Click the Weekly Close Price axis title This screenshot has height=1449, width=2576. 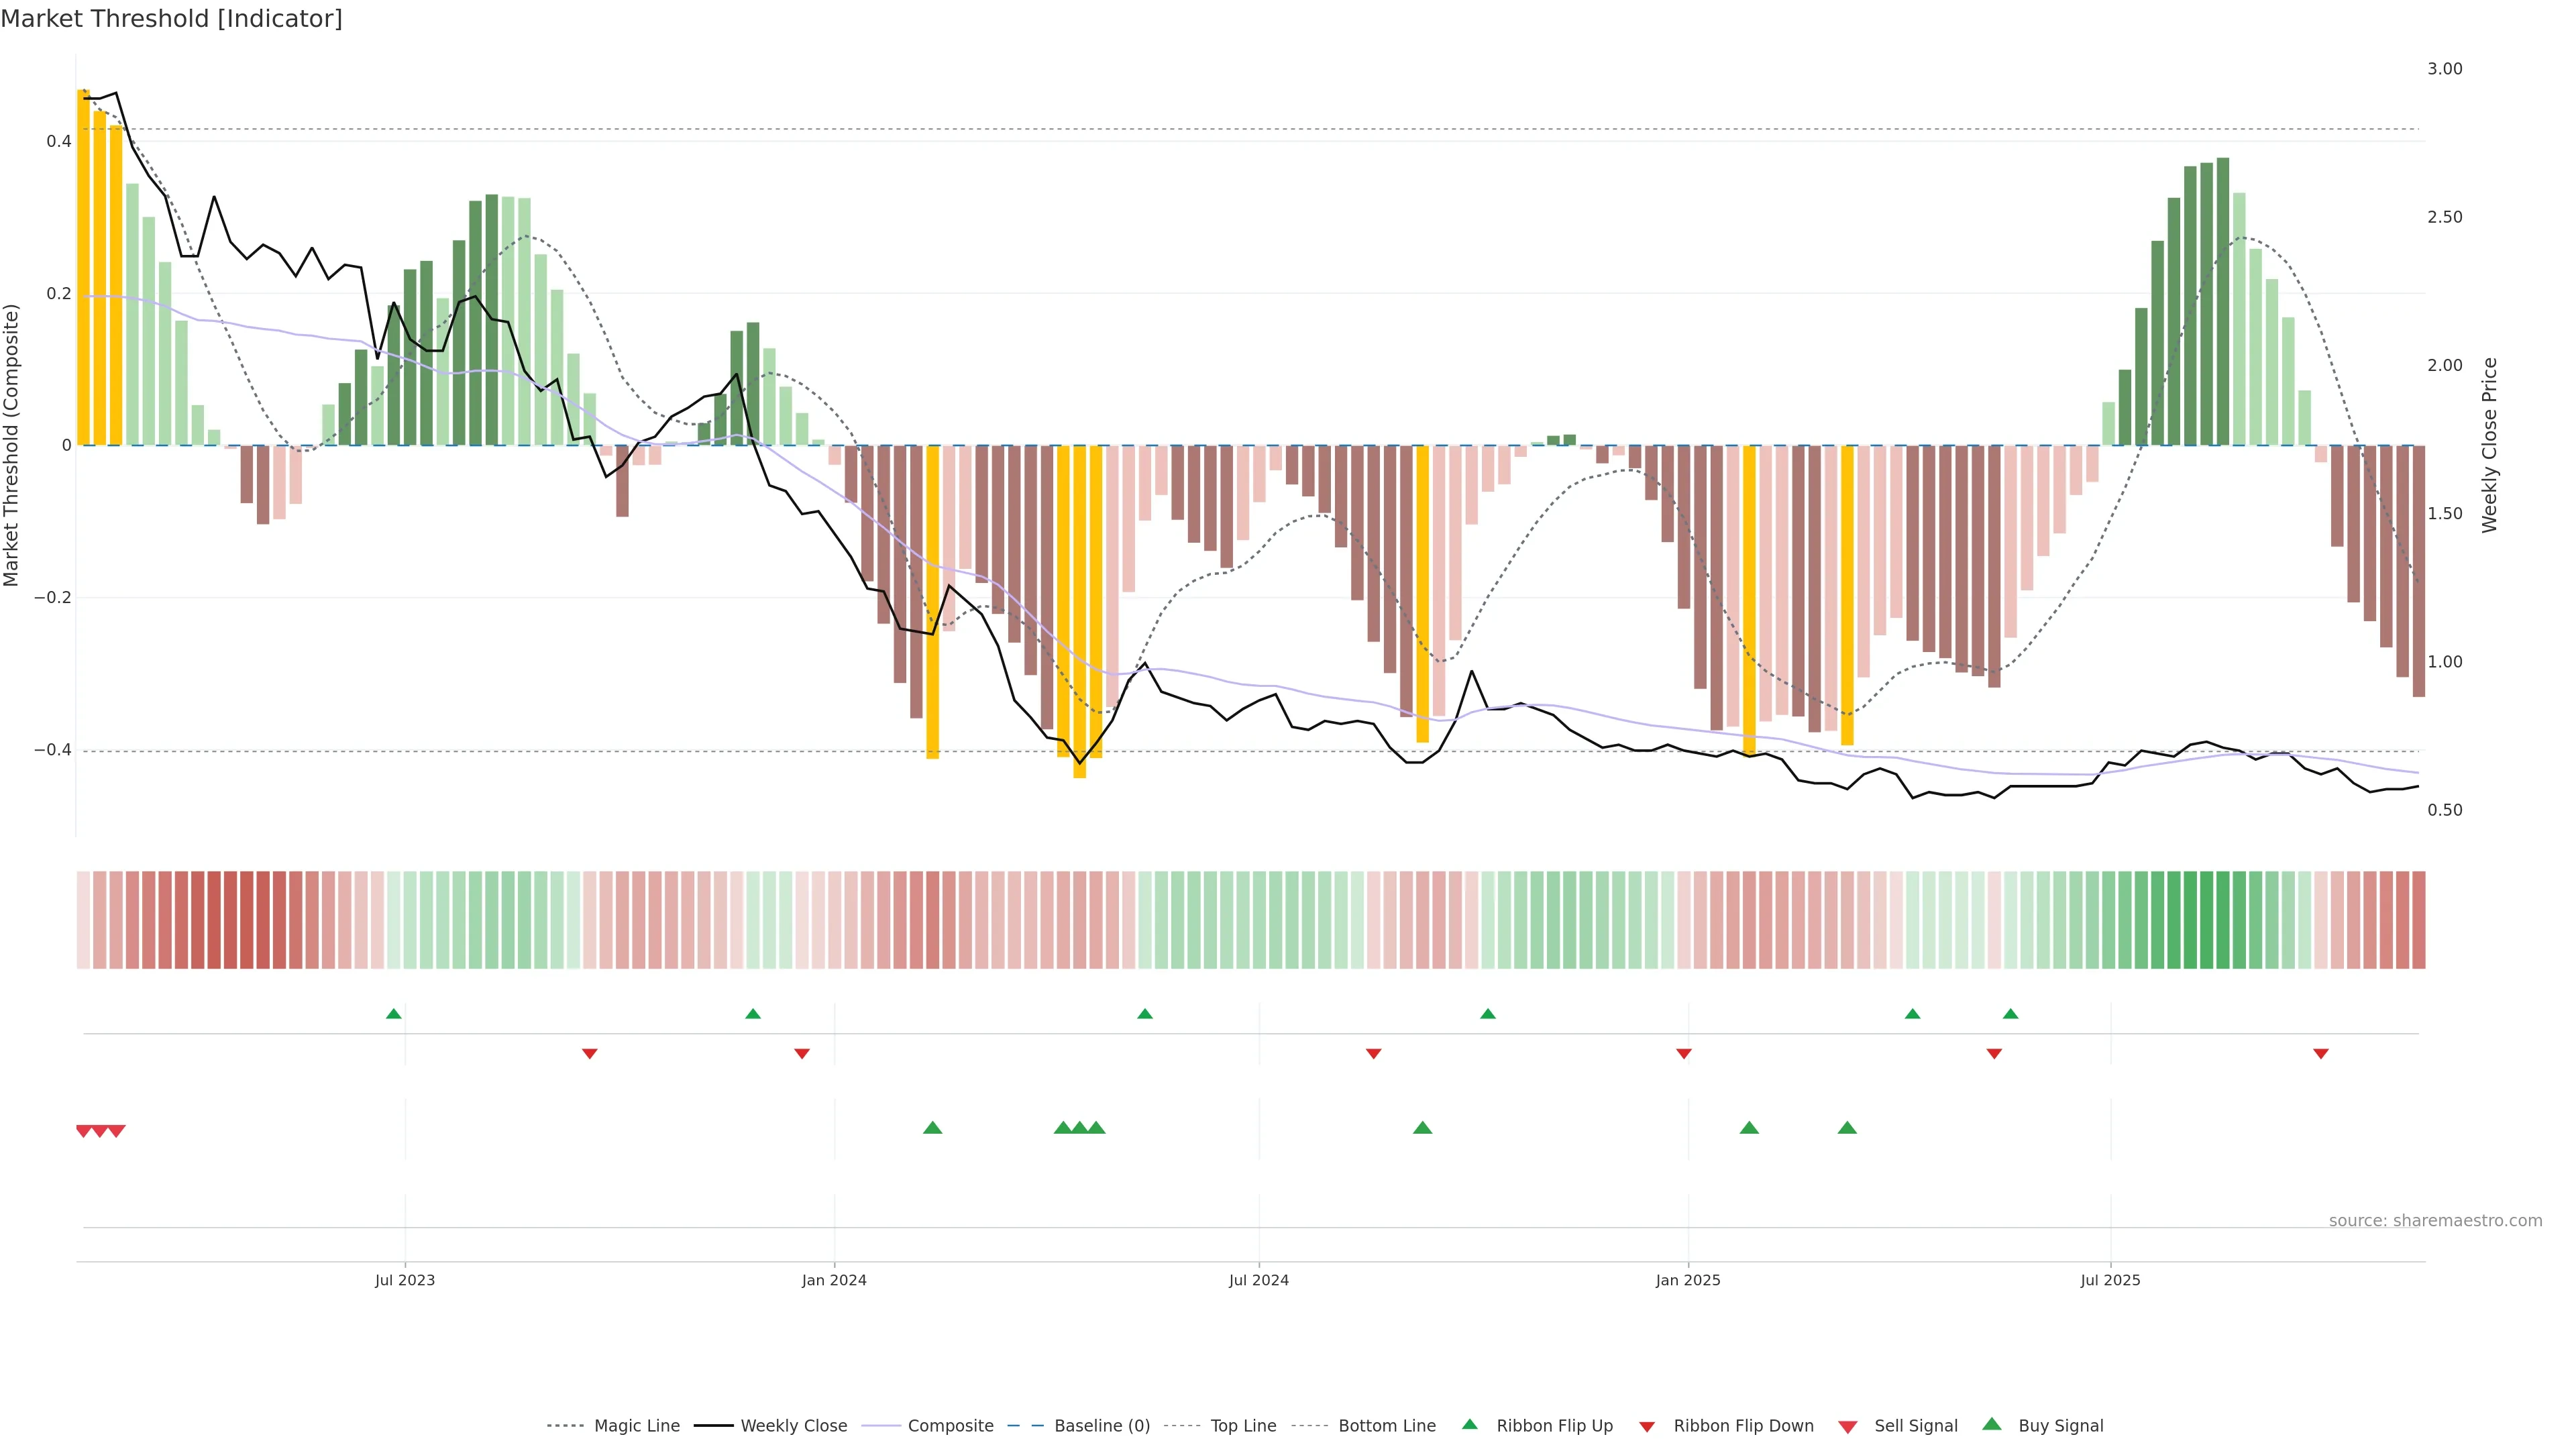coord(2490,445)
